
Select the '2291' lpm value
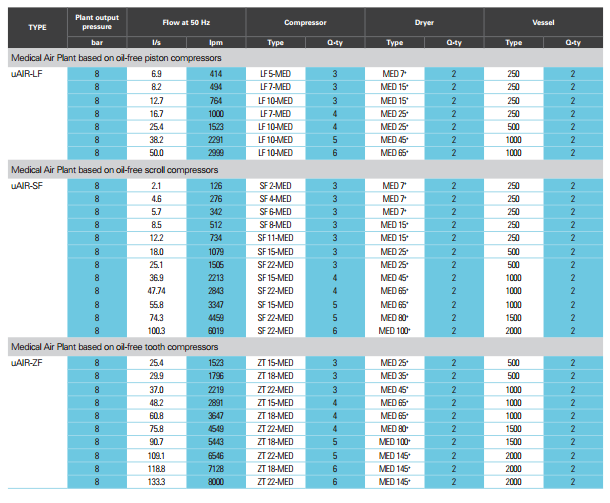click(216, 140)
